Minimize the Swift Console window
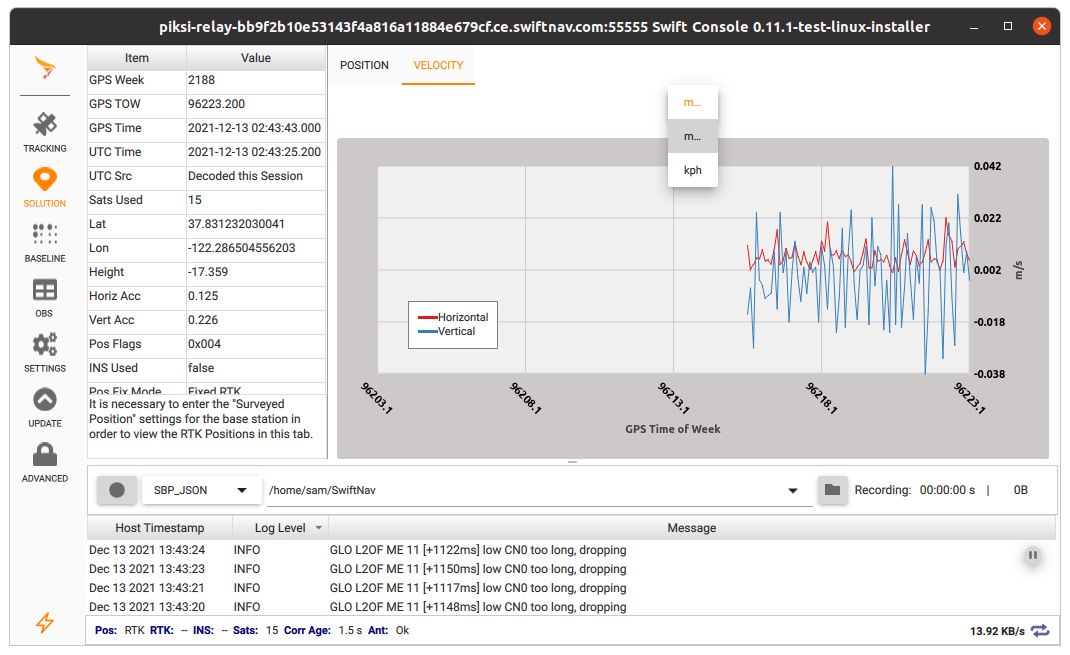 [974, 27]
